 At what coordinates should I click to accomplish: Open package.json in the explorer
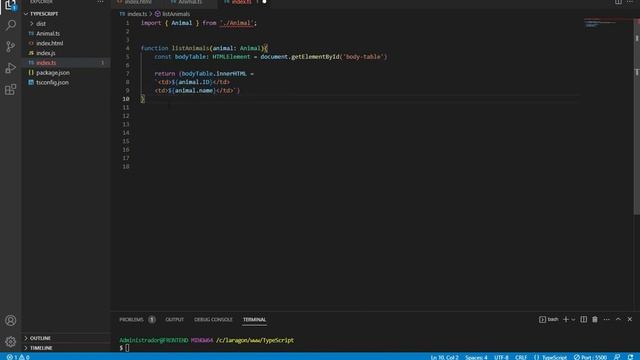point(53,73)
